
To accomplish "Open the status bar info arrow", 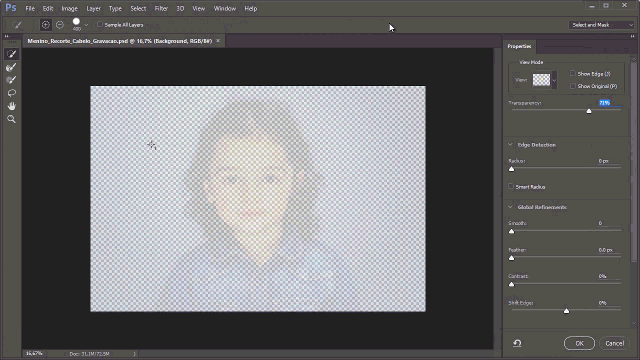I will tap(134, 354).
